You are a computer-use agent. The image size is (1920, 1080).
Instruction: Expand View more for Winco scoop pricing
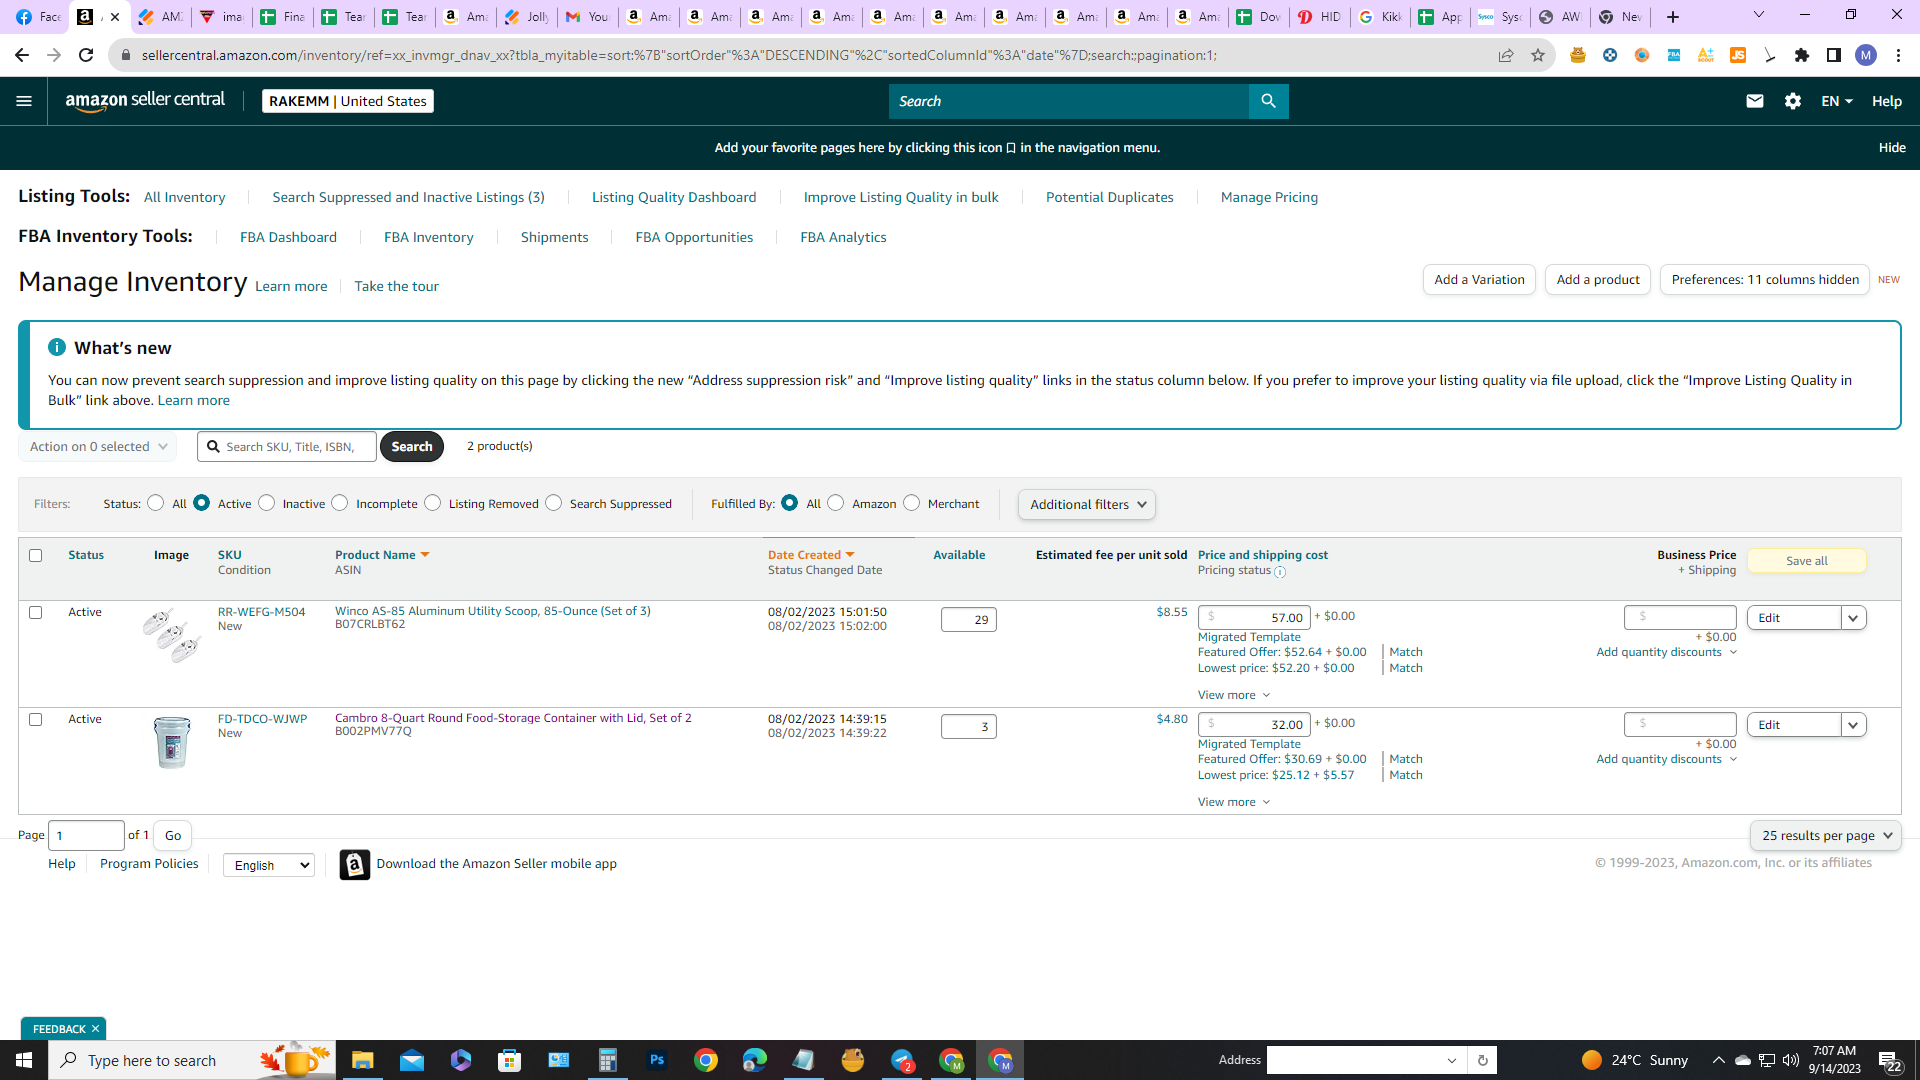[1234, 695]
